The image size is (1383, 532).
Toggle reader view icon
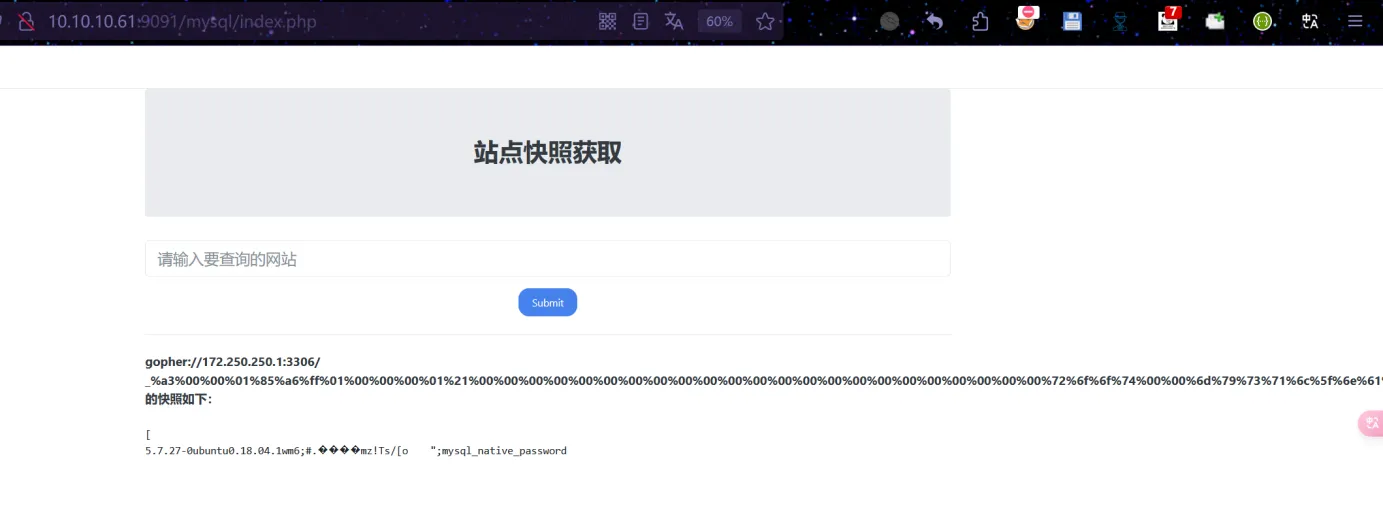click(x=641, y=21)
